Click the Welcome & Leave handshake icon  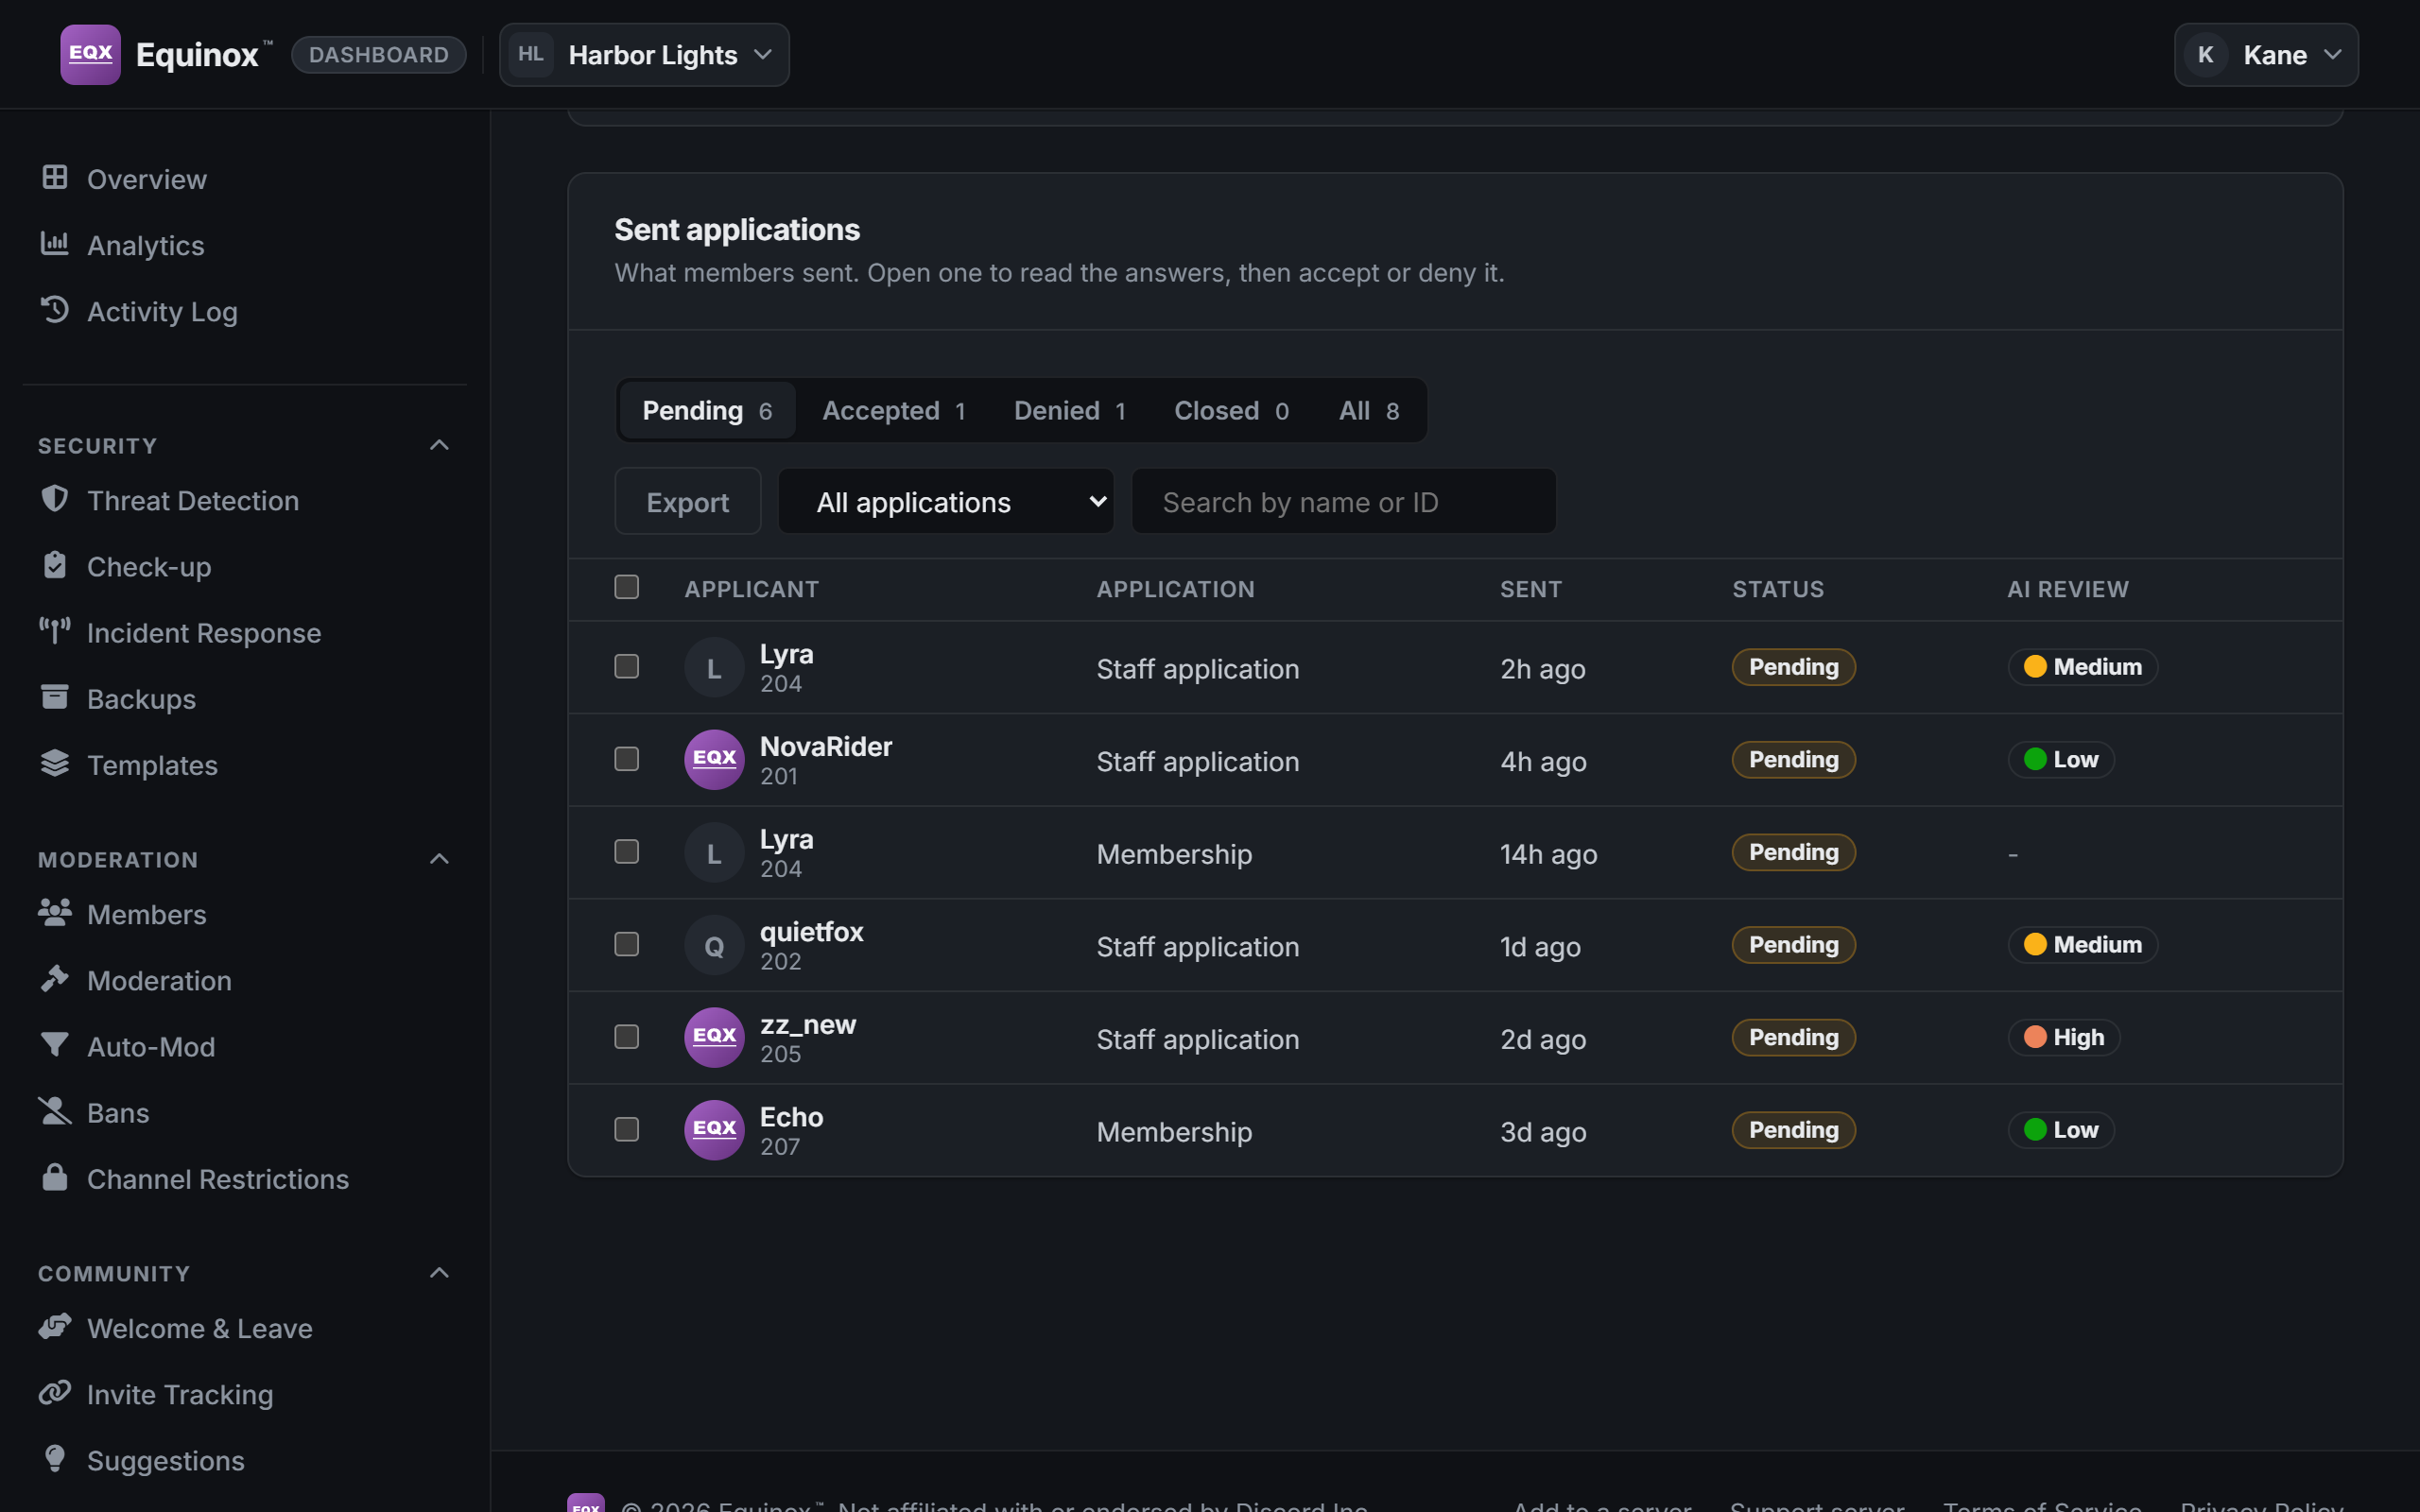pos(55,1326)
